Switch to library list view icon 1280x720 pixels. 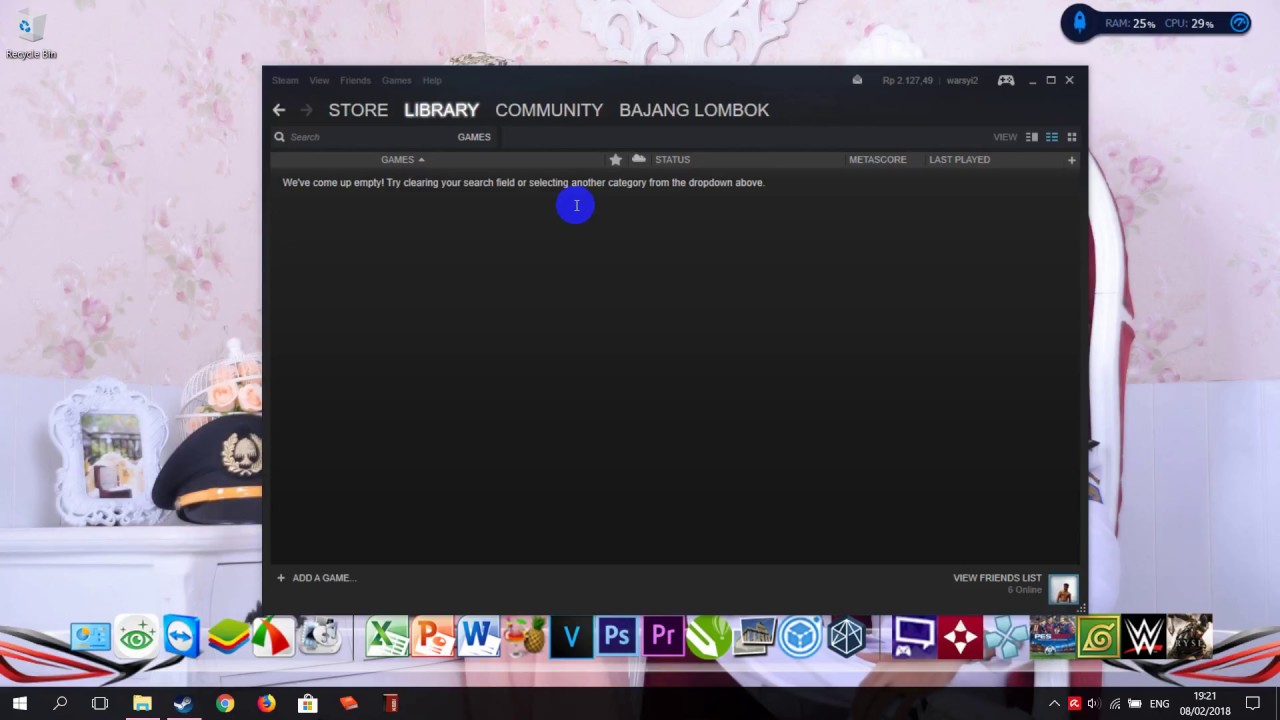click(x=1052, y=137)
